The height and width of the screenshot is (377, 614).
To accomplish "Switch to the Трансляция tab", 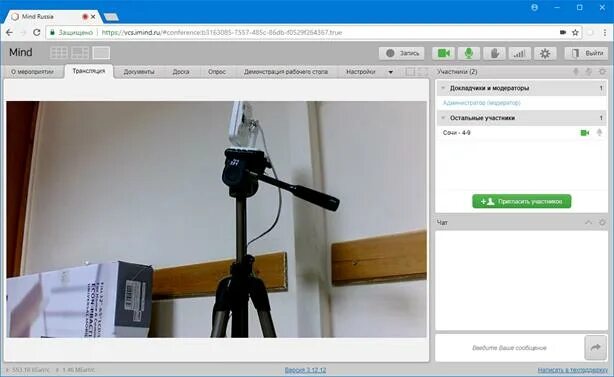I will click(x=89, y=71).
